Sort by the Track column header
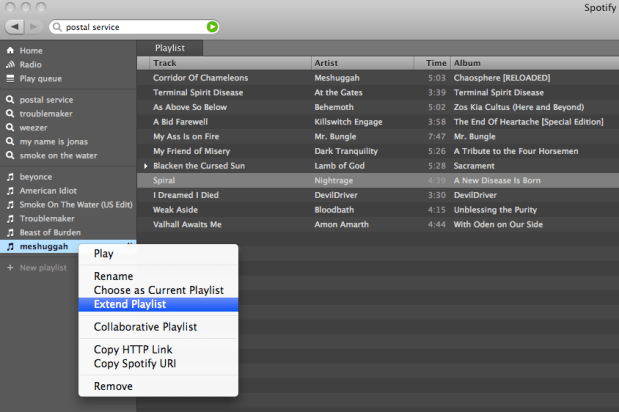The width and height of the screenshot is (619, 412). click(x=231, y=63)
